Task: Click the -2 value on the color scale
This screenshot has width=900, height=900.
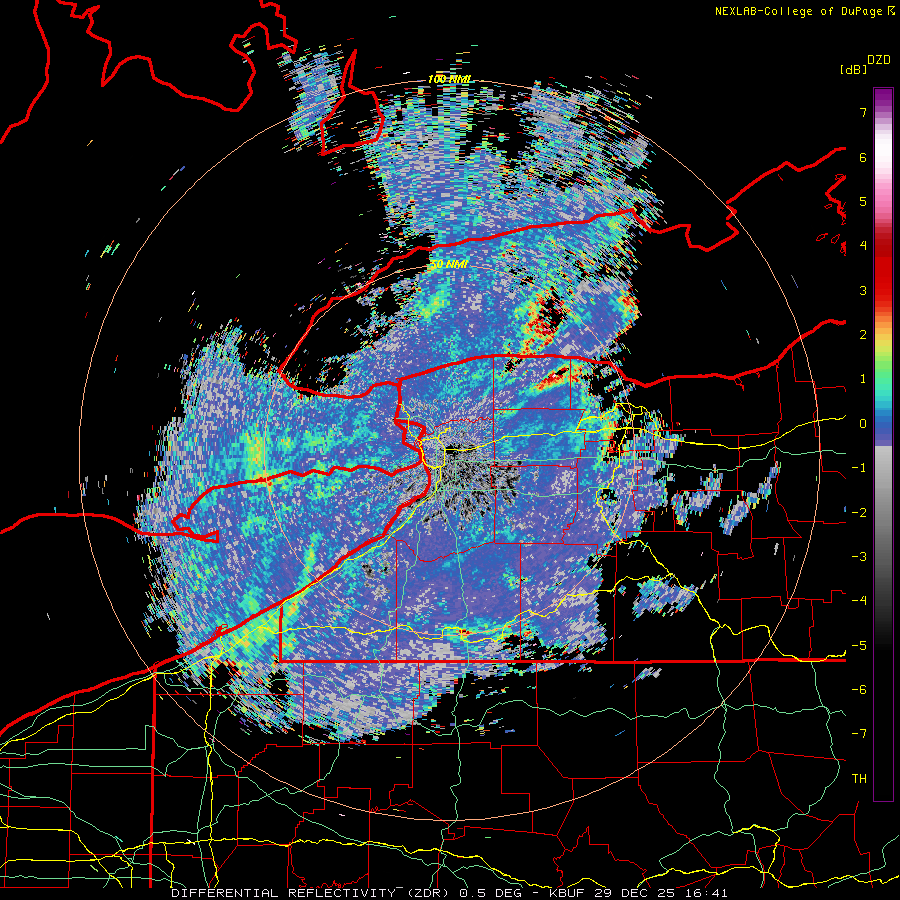Action: (859, 513)
